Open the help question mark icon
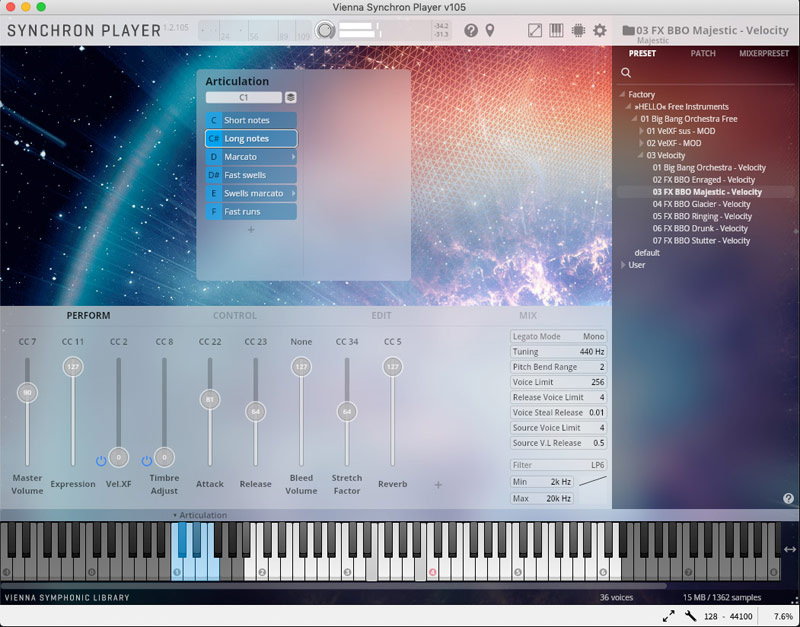 tap(471, 31)
